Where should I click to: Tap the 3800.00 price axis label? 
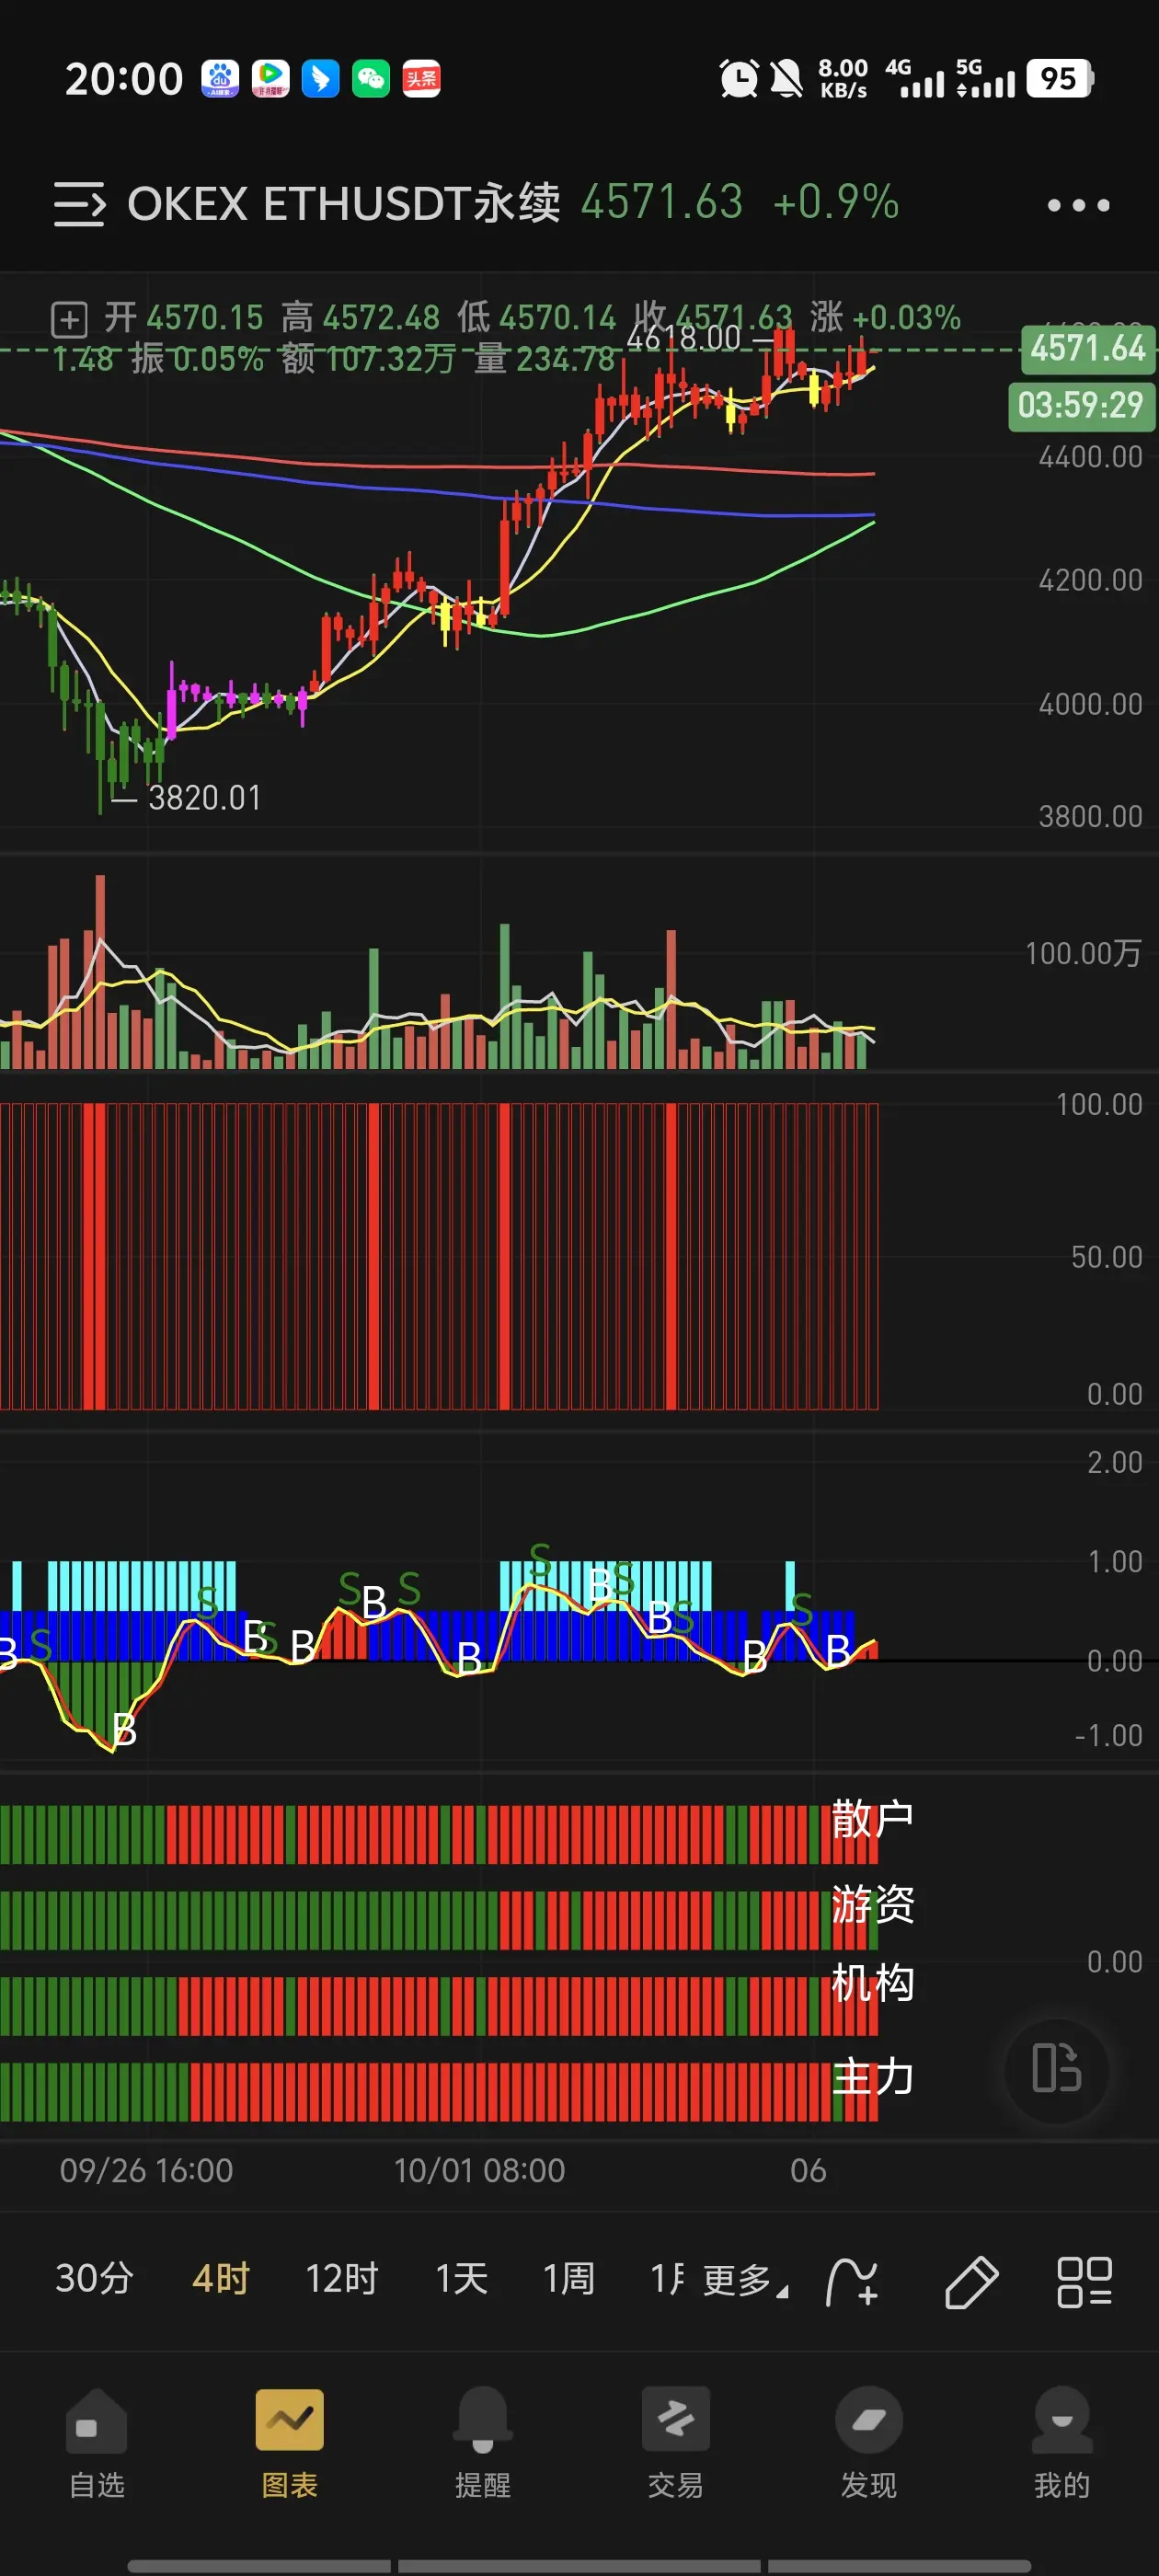[x=1090, y=816]
